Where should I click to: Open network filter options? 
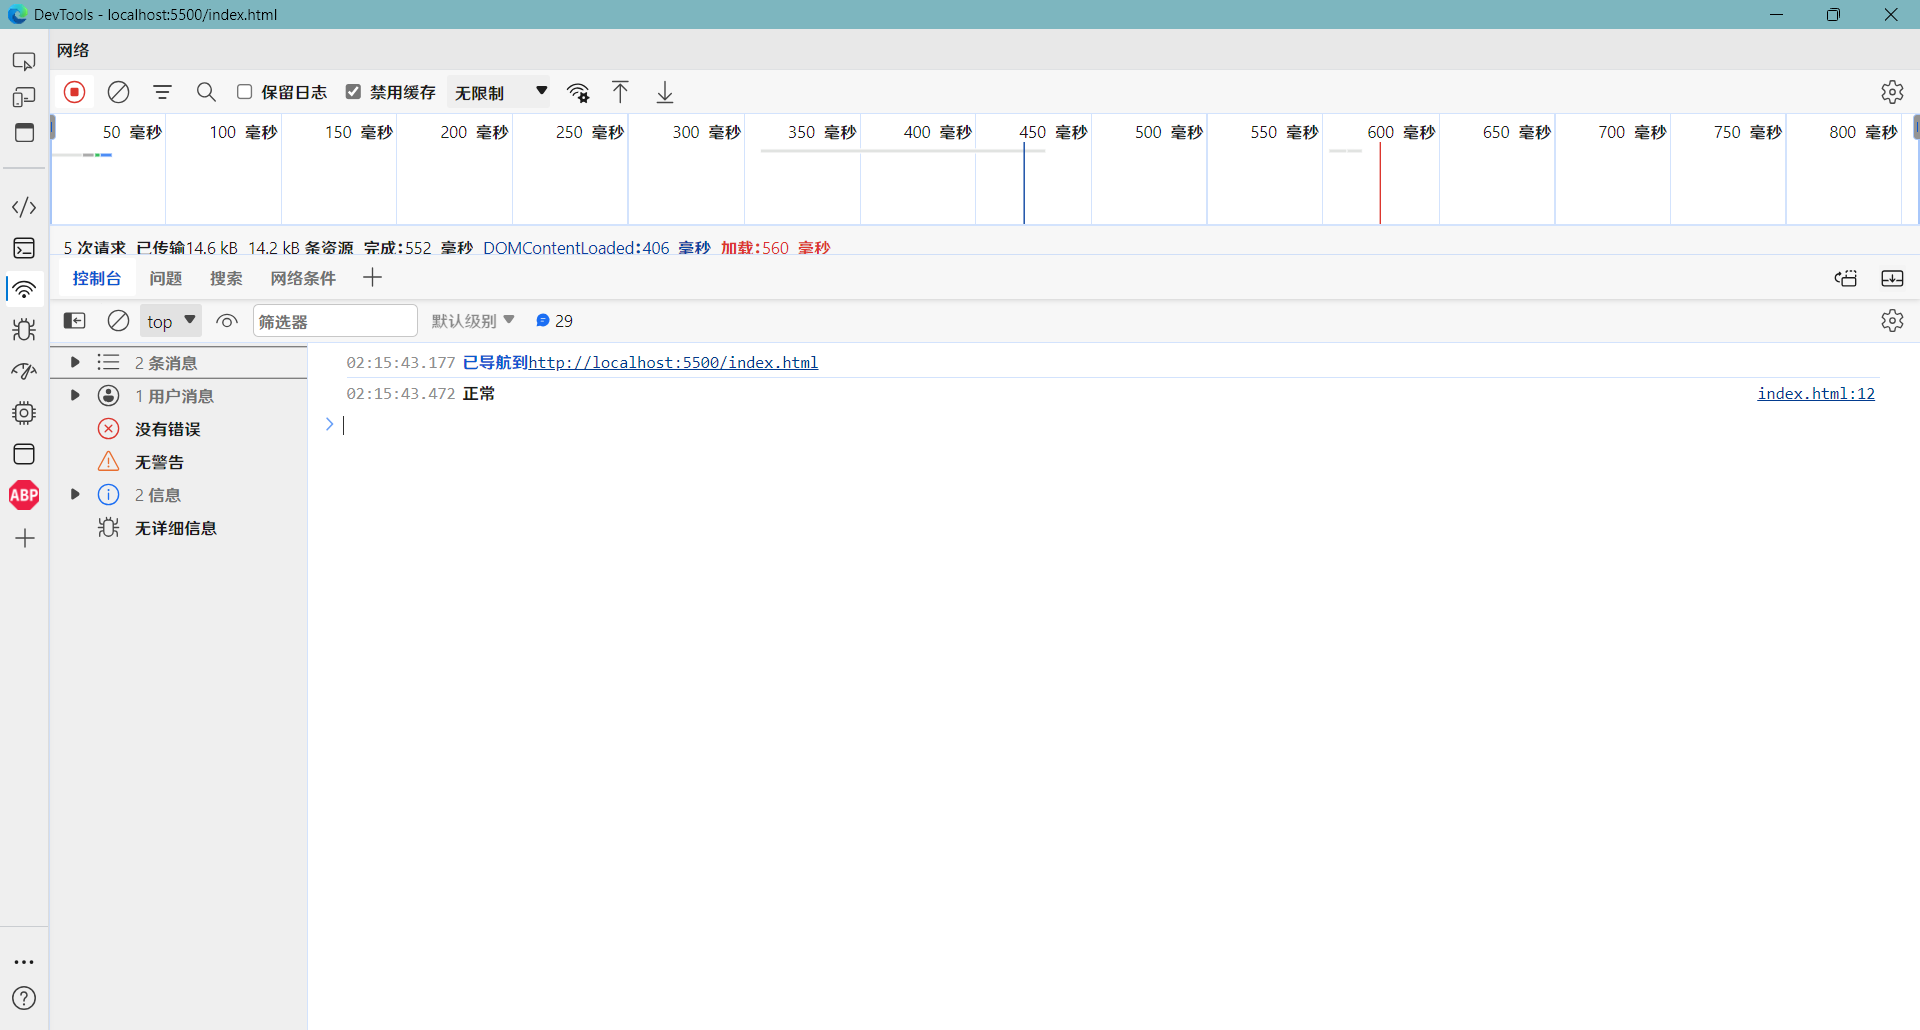[x=162, y=92]
